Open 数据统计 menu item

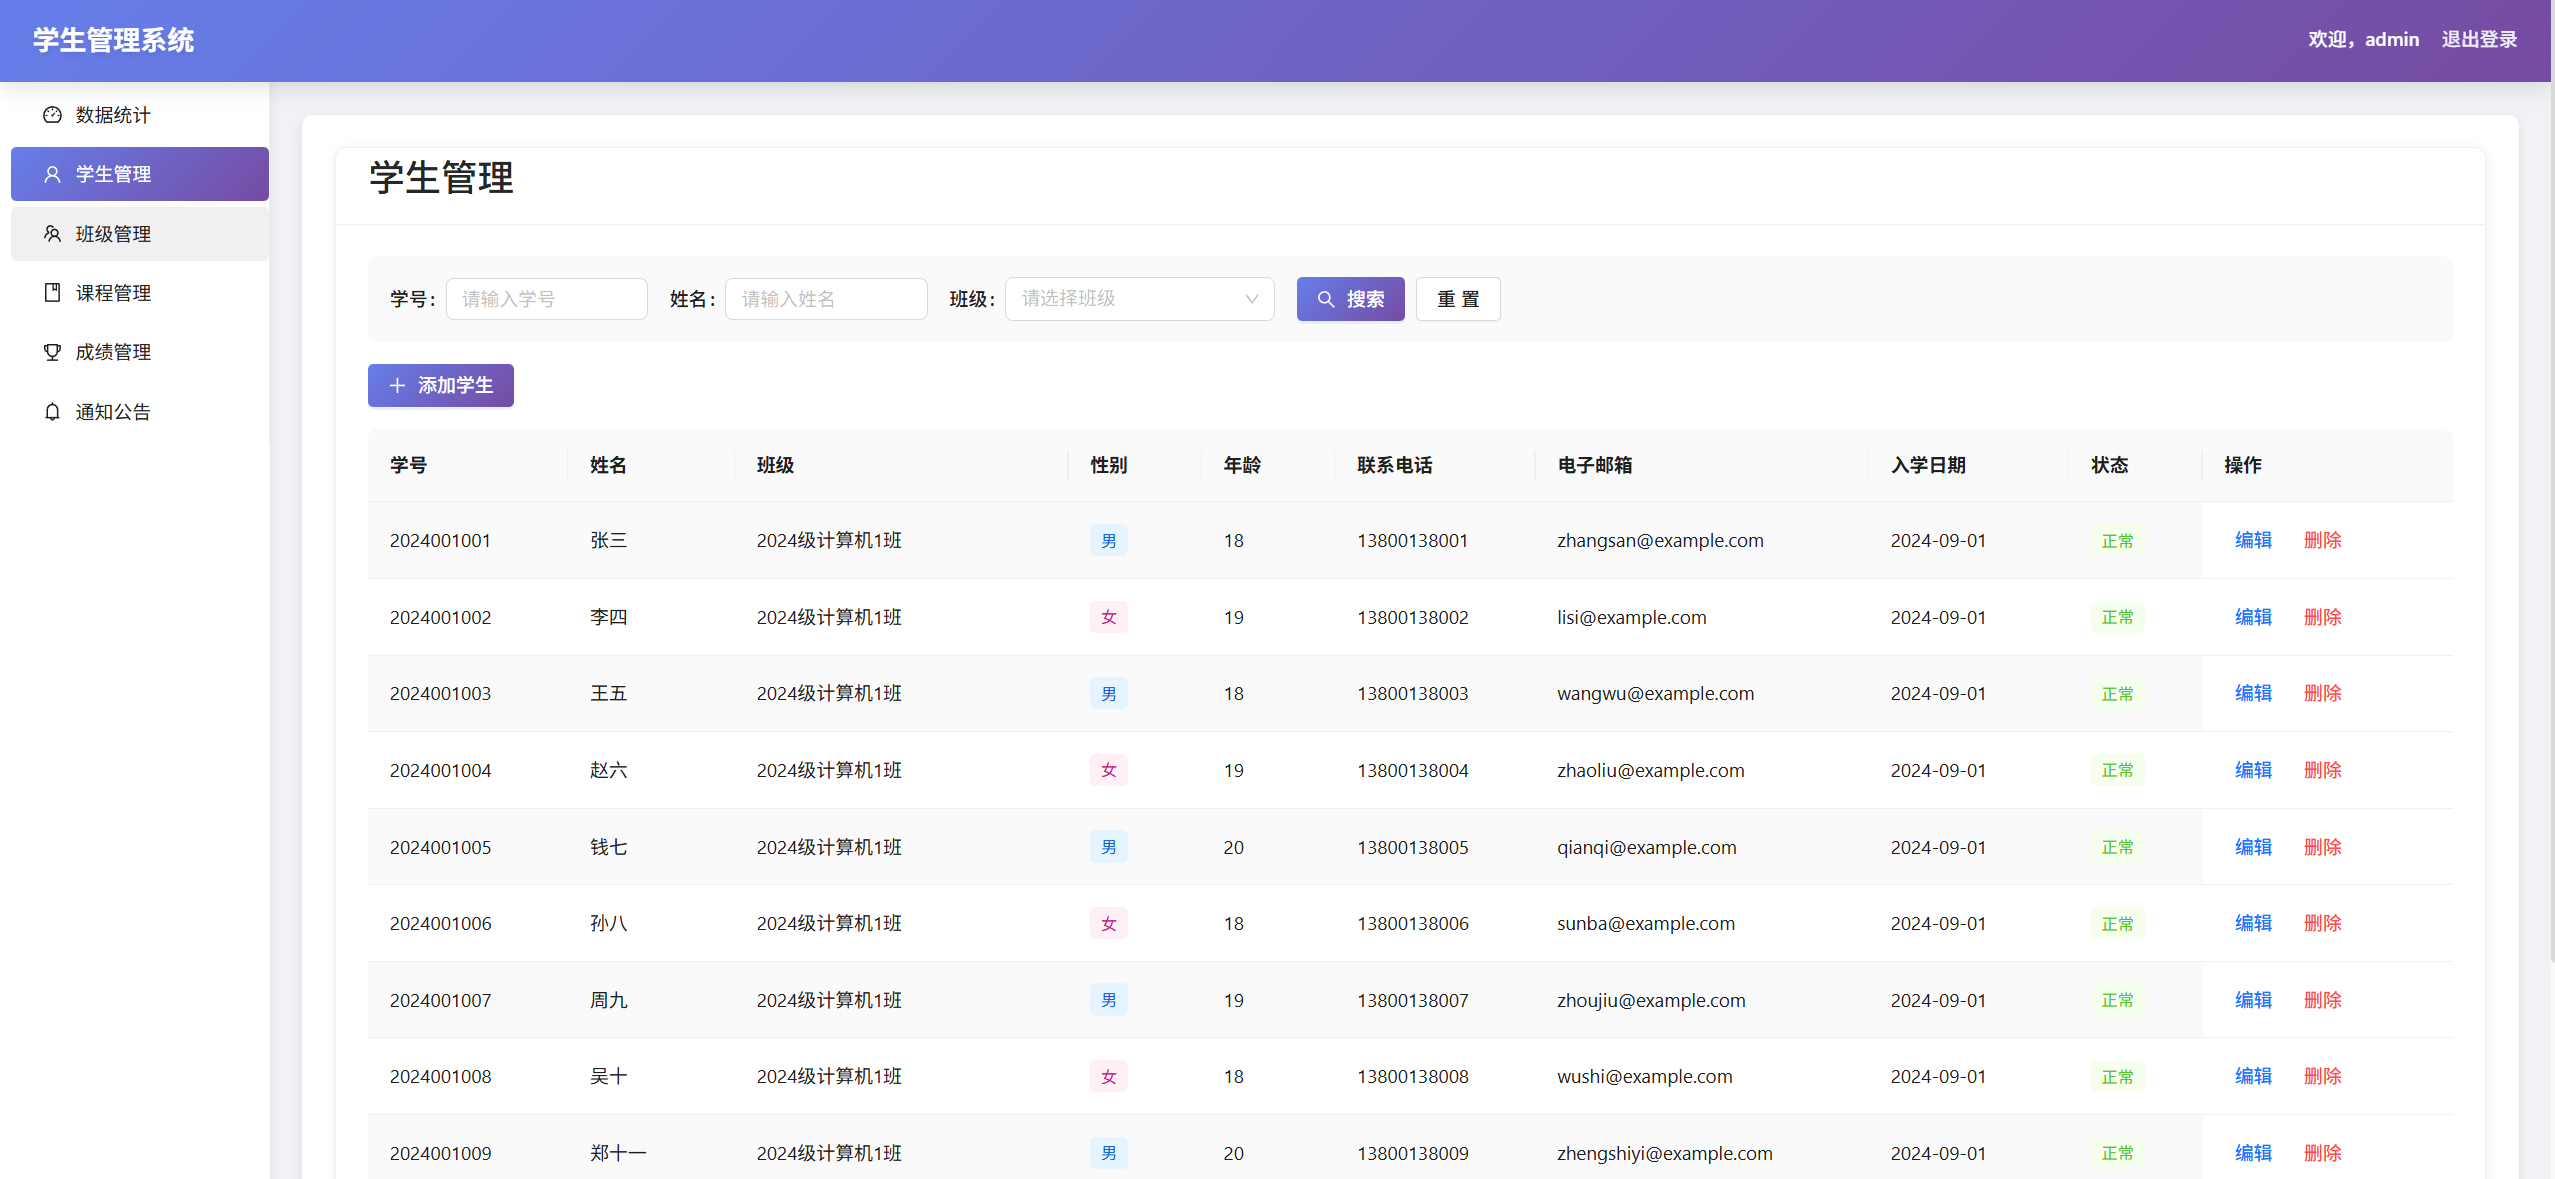140,115
